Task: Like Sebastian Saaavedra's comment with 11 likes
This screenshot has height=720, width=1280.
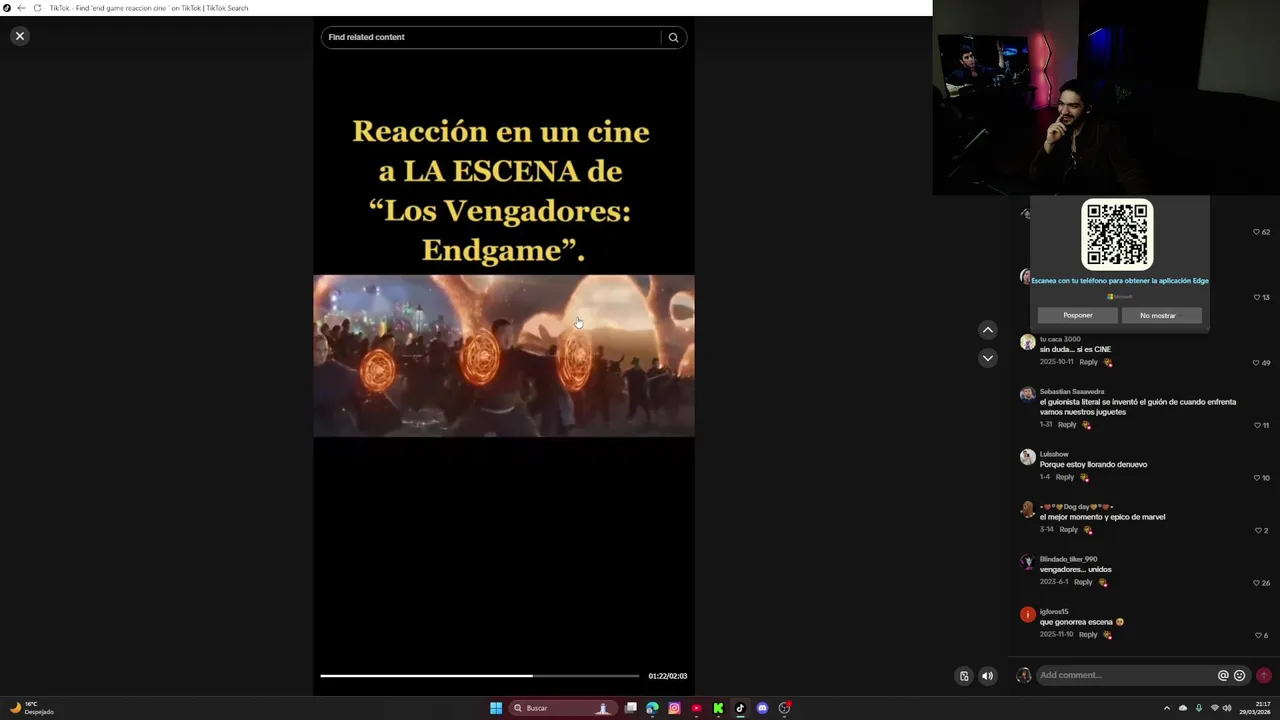Action: (1257, 425)
